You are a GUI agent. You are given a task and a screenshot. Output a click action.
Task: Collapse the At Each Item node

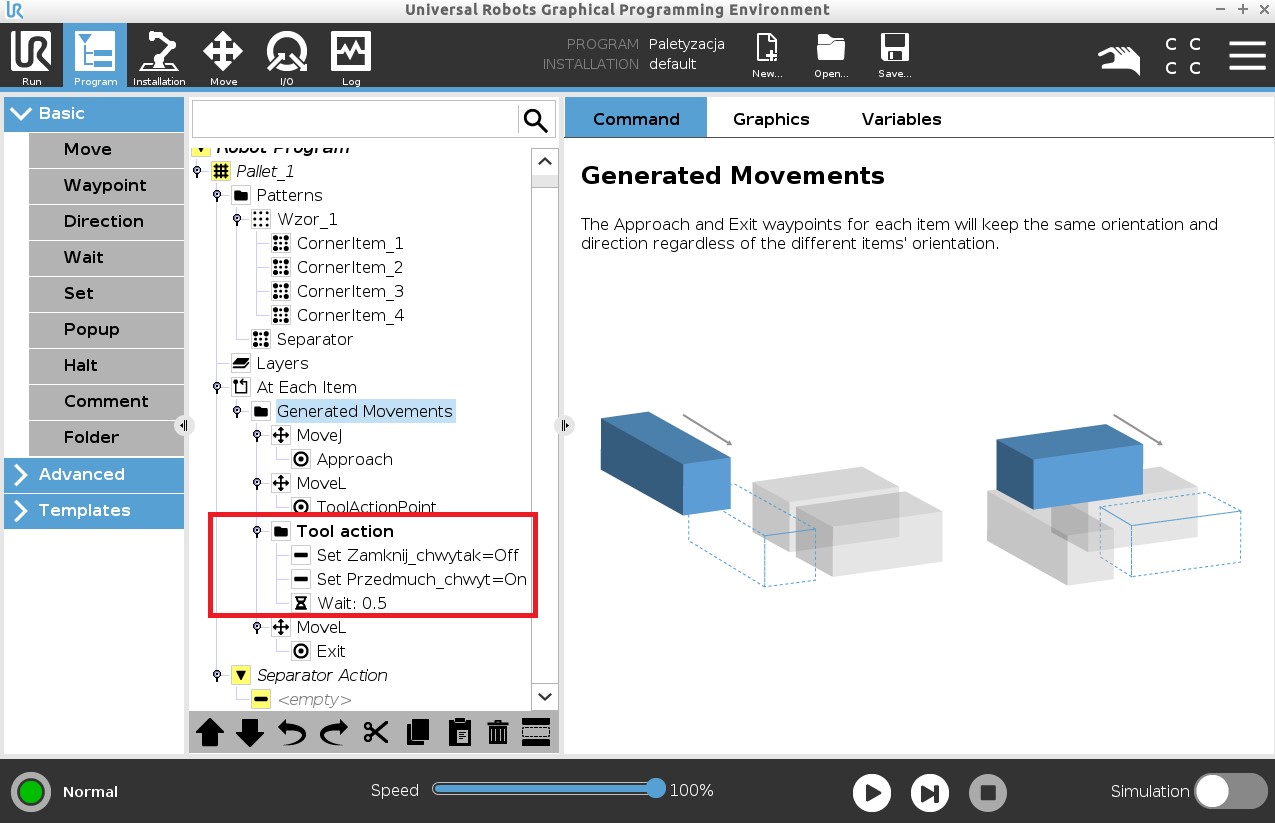pos(217,387)
